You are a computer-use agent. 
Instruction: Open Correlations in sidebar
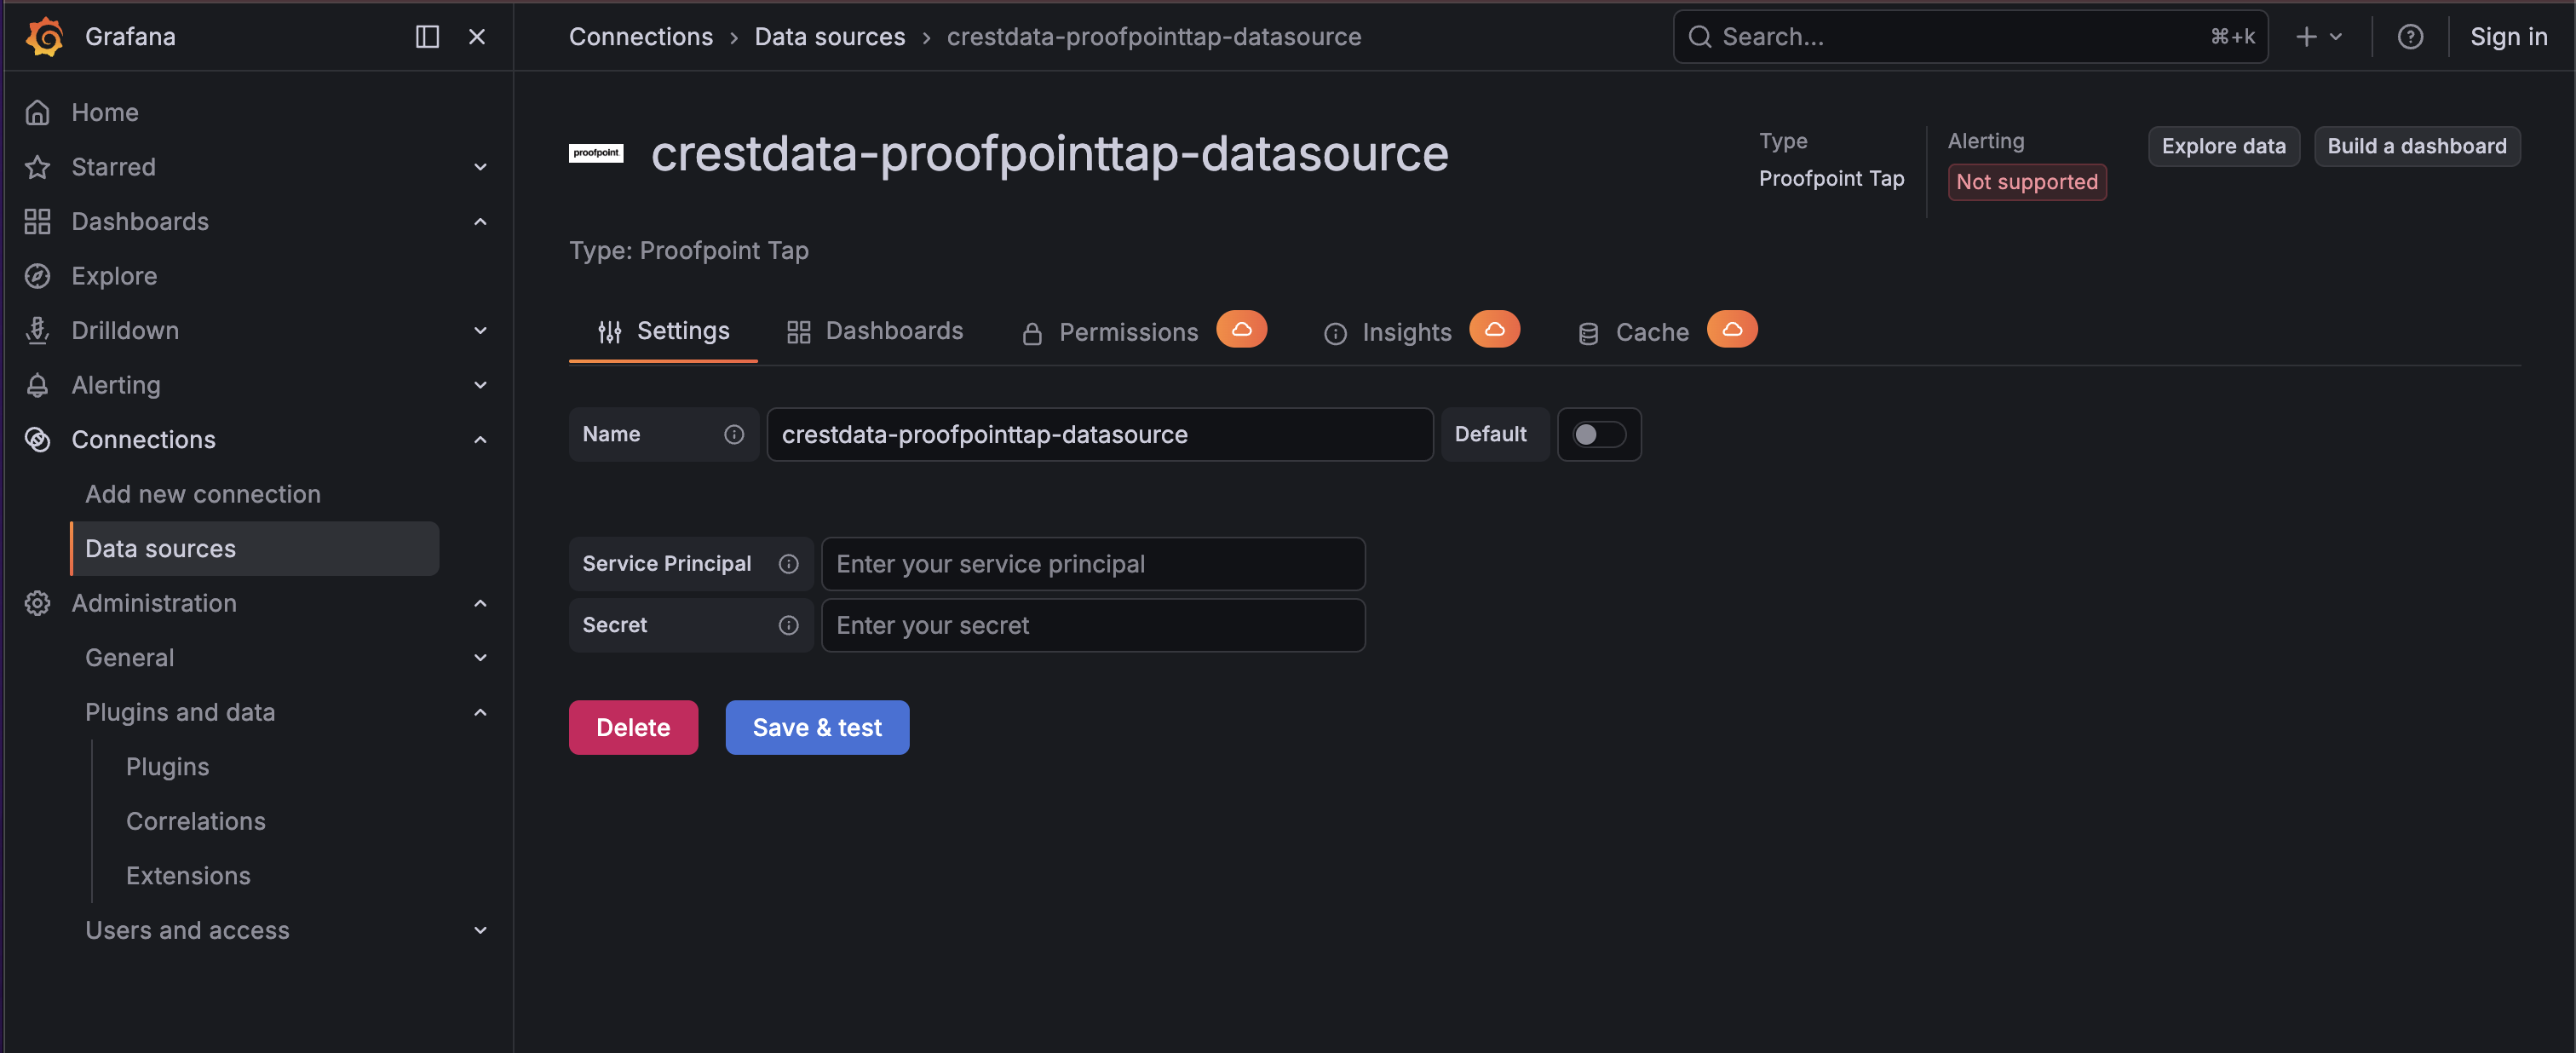(196, 821)
